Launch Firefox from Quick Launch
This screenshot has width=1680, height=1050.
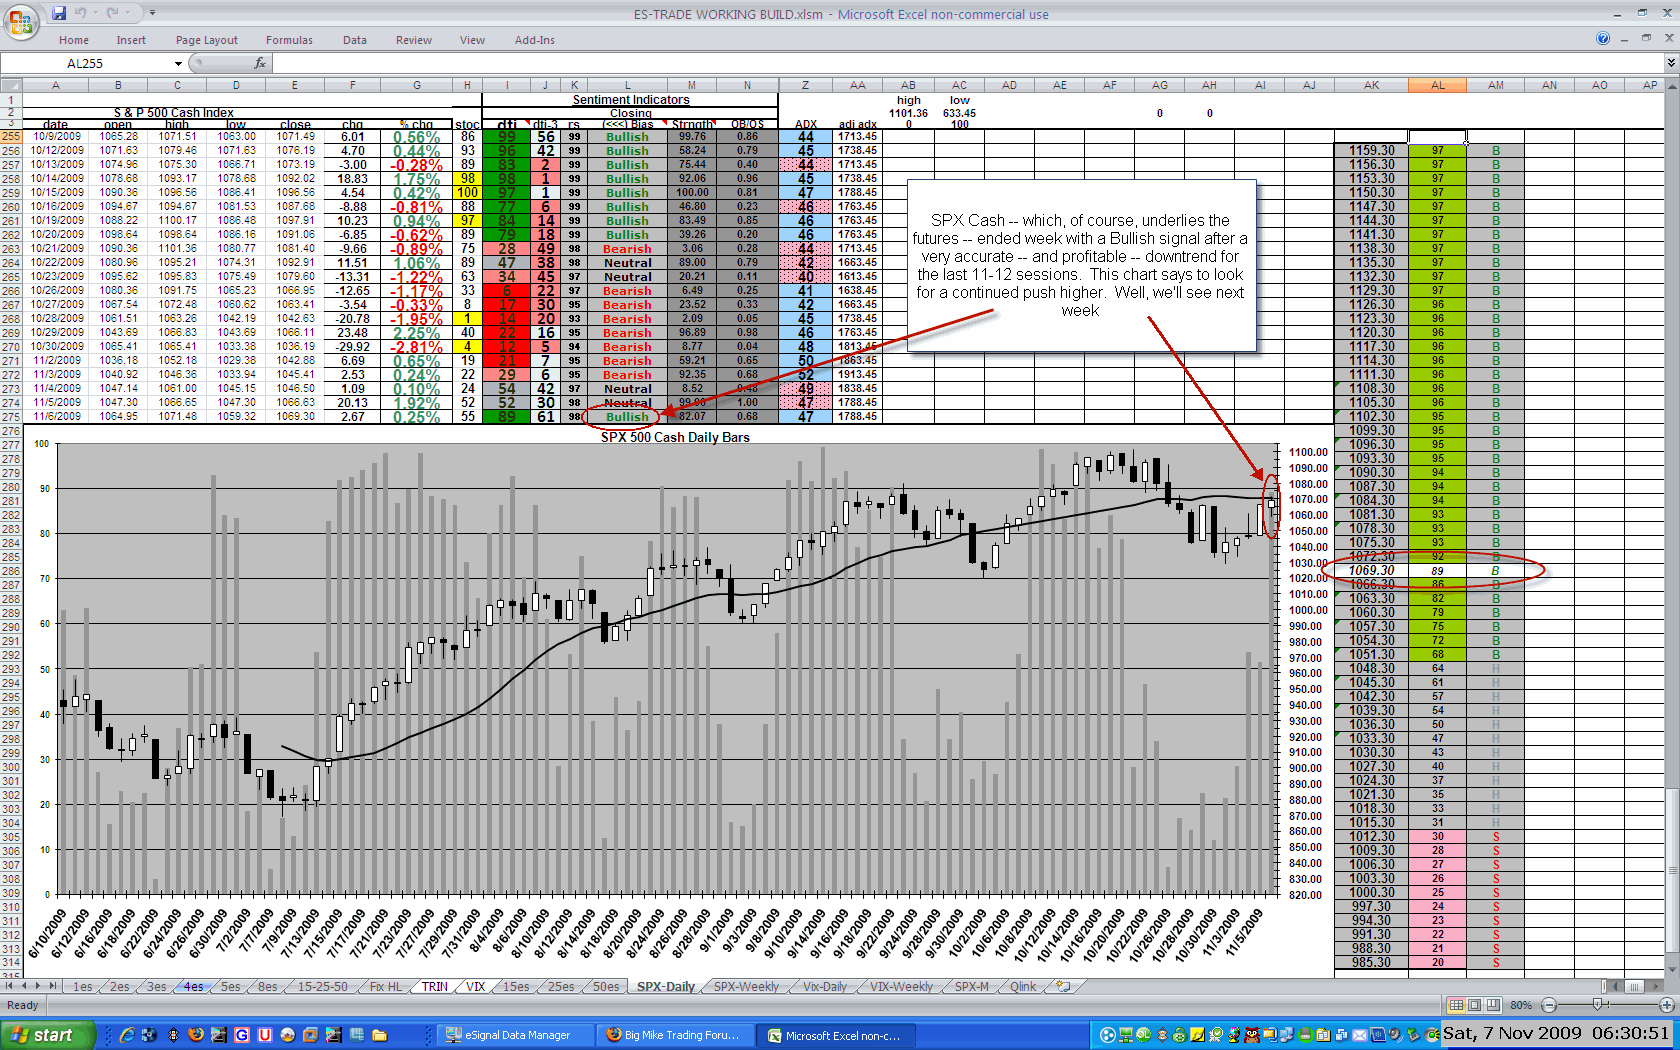196,1035
